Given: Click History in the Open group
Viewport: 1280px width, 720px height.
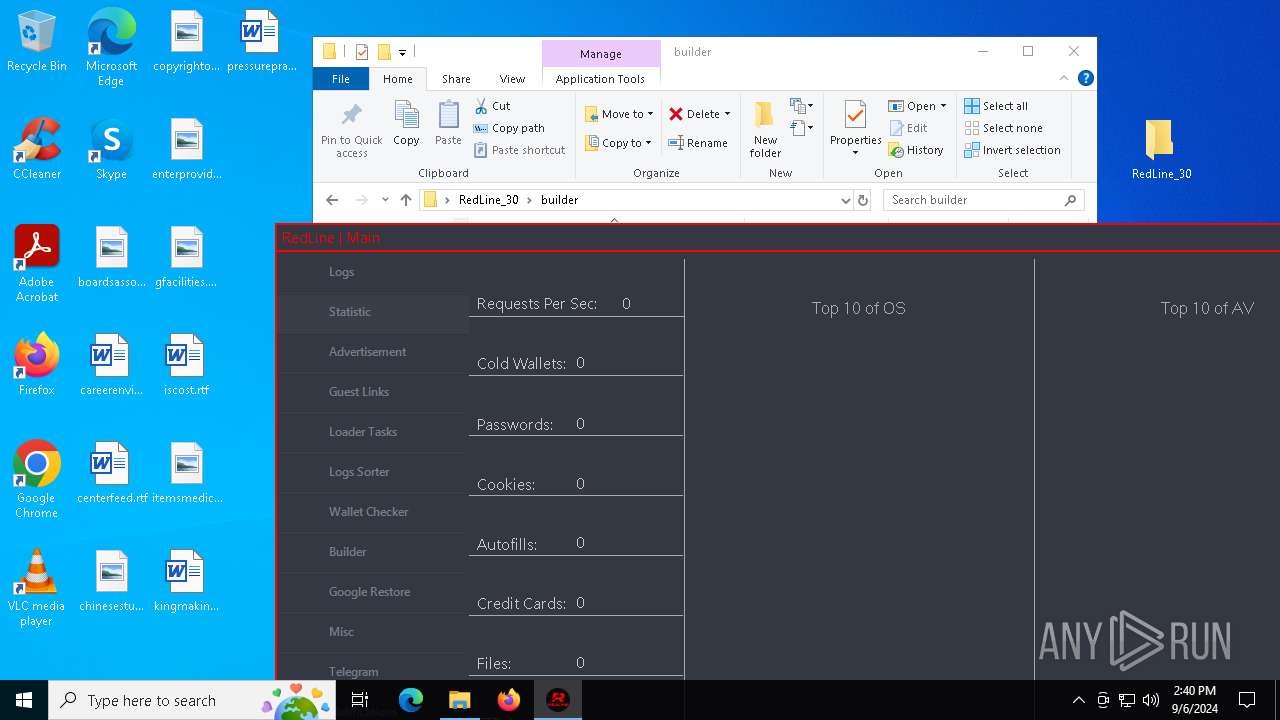Looking at the screenshot, I should tap(916, 150).
